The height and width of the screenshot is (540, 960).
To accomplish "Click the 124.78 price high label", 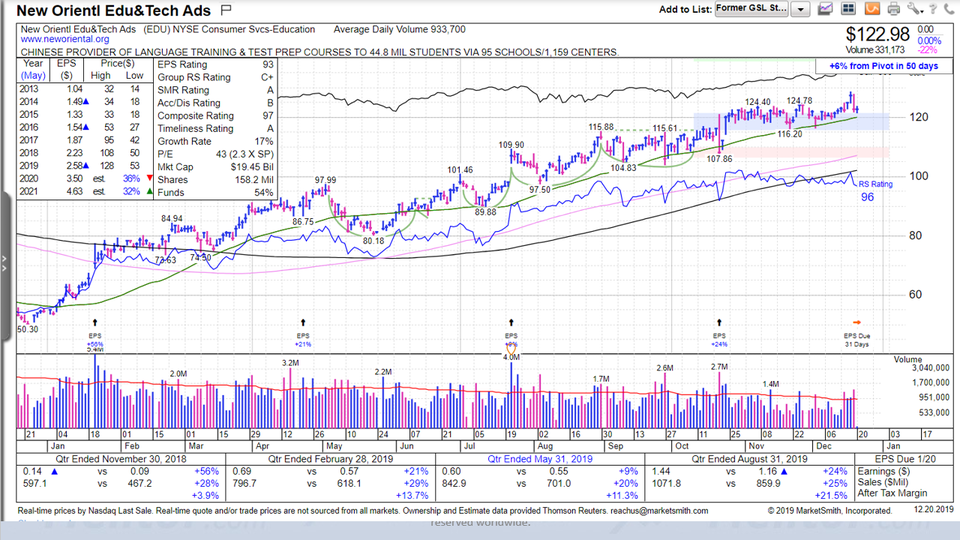I will [x=800, y=100].
